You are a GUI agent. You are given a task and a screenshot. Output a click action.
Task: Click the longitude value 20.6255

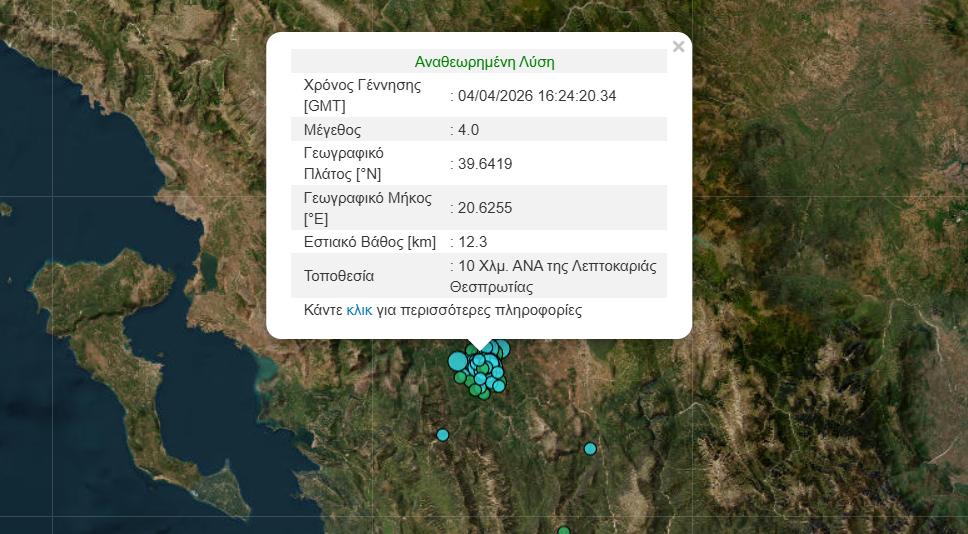(x=485, y=207)
